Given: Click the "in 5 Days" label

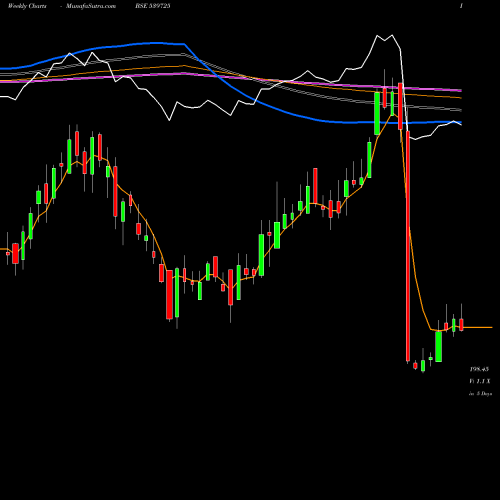Looking at the screenshot, I should 480,394.
